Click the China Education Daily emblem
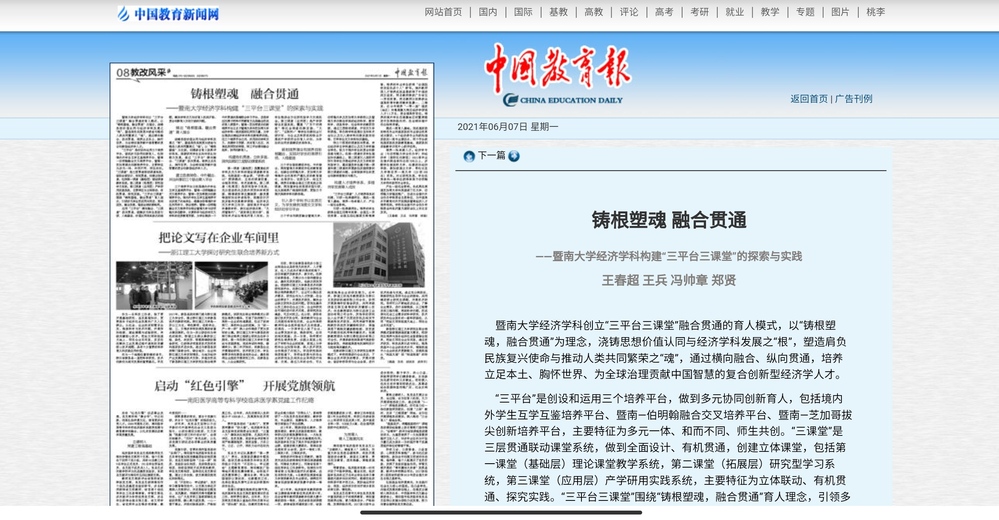Screen dimensions: 999x520 (x=511, y=99)
